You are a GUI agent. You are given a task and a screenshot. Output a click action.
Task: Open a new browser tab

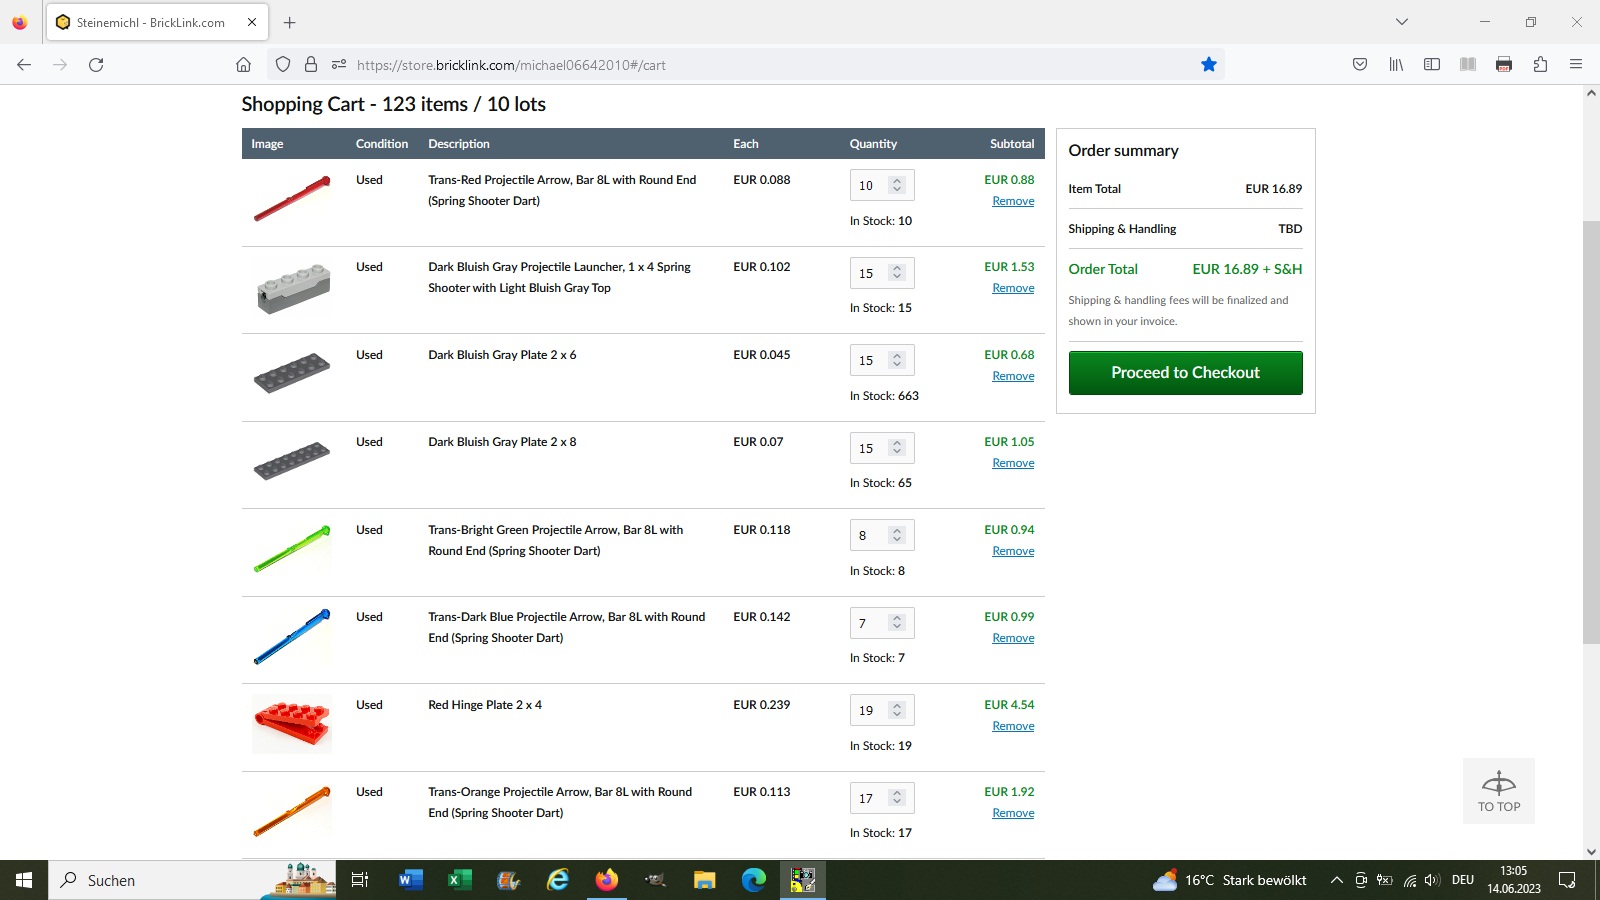[x=289, y=22]
